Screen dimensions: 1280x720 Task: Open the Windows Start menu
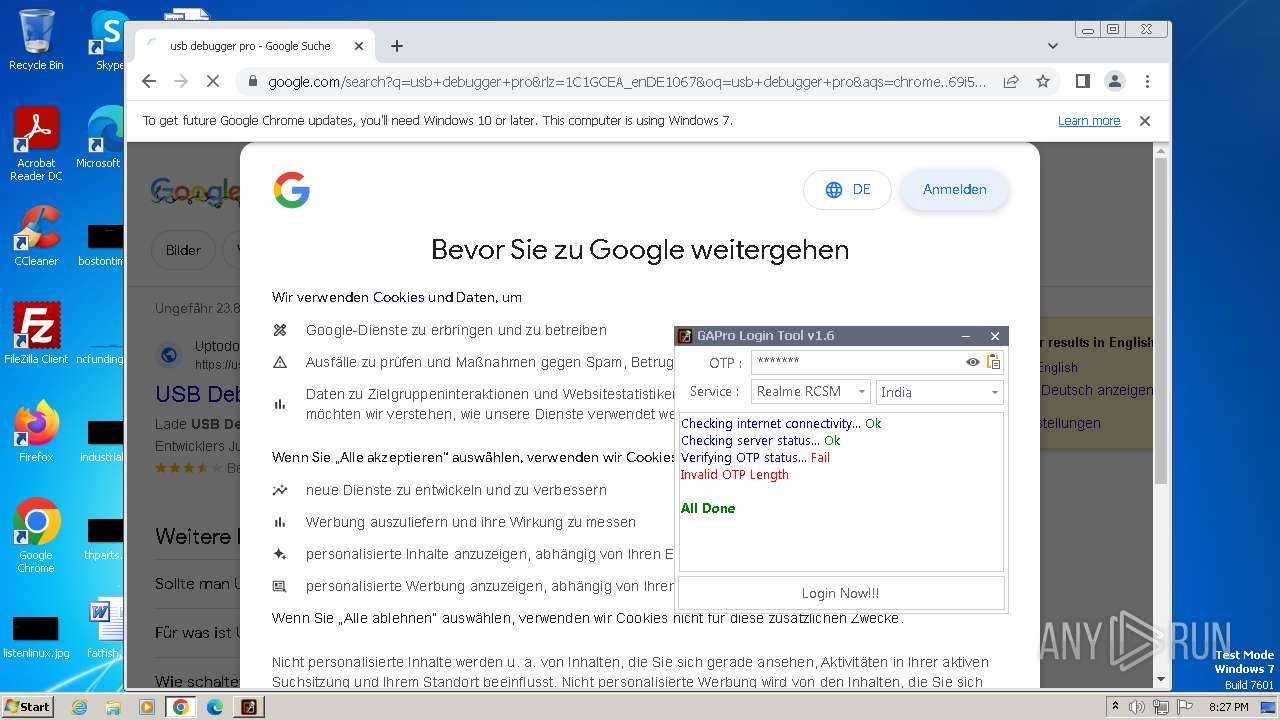(x=27, y=706)
